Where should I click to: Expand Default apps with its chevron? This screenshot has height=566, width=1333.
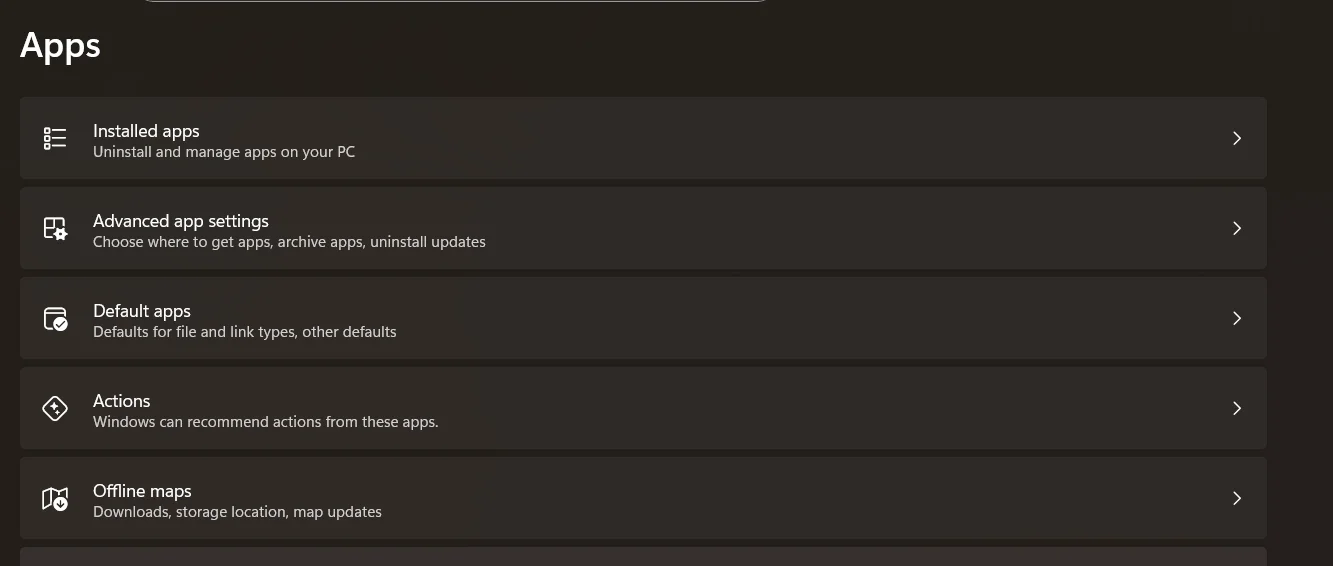[x=1237, y=318]
